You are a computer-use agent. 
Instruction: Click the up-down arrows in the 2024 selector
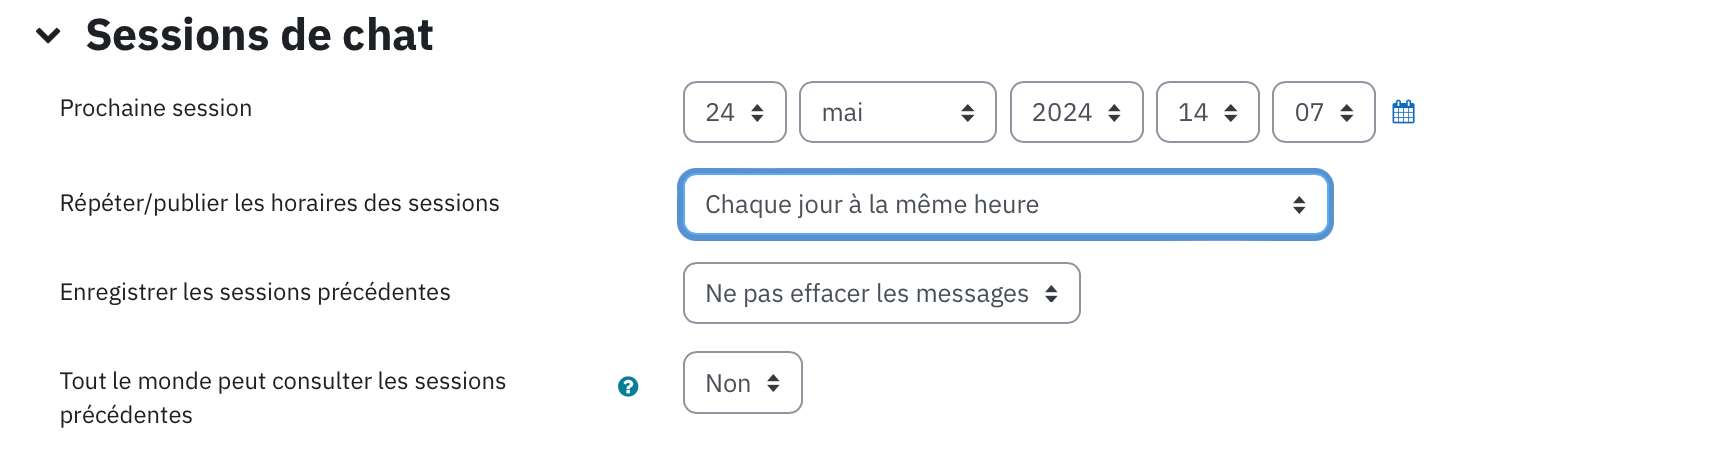point(1114,113)
